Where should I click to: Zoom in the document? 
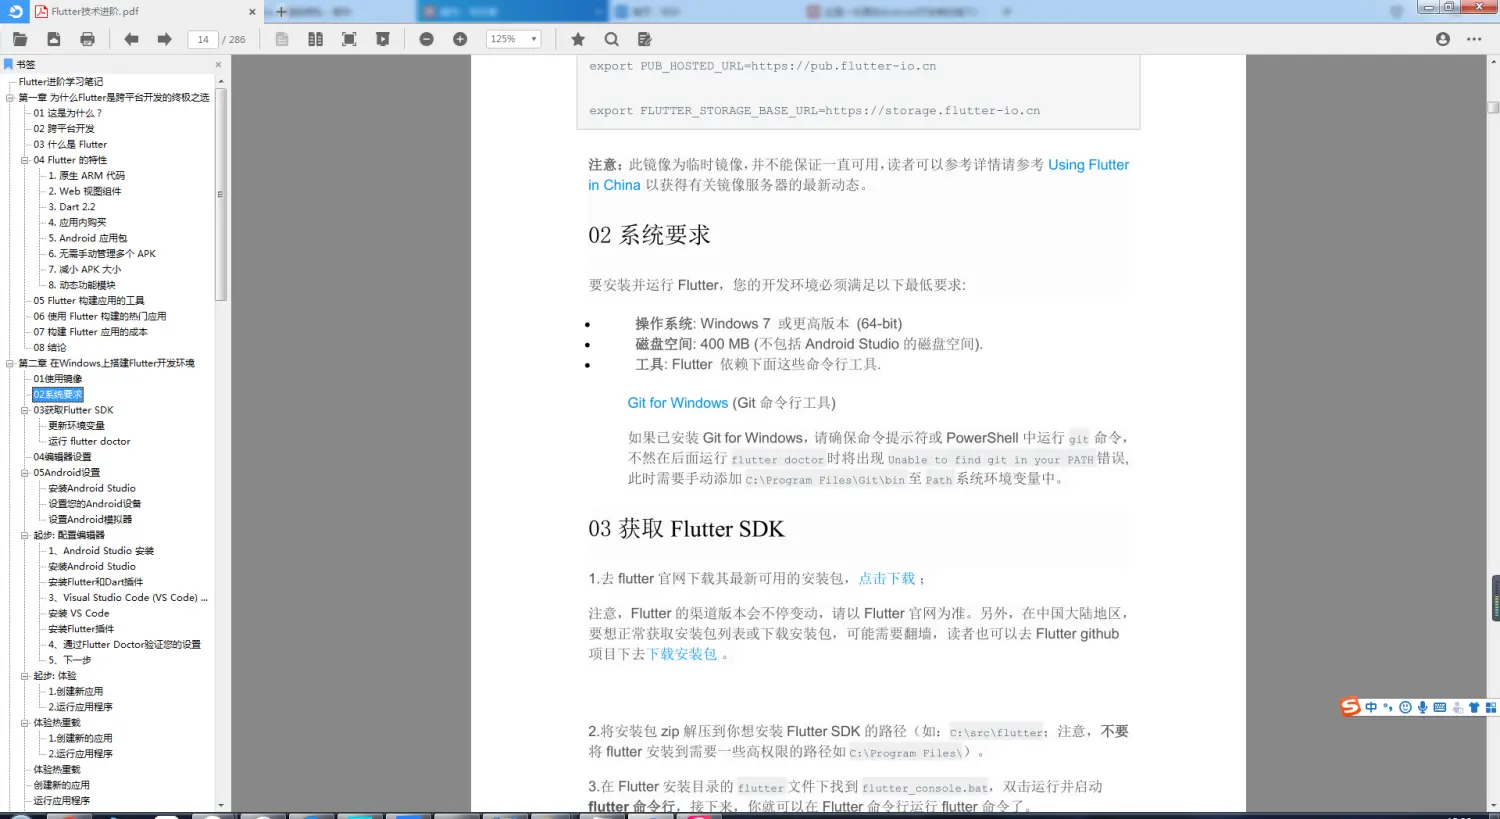click(459, 39)
